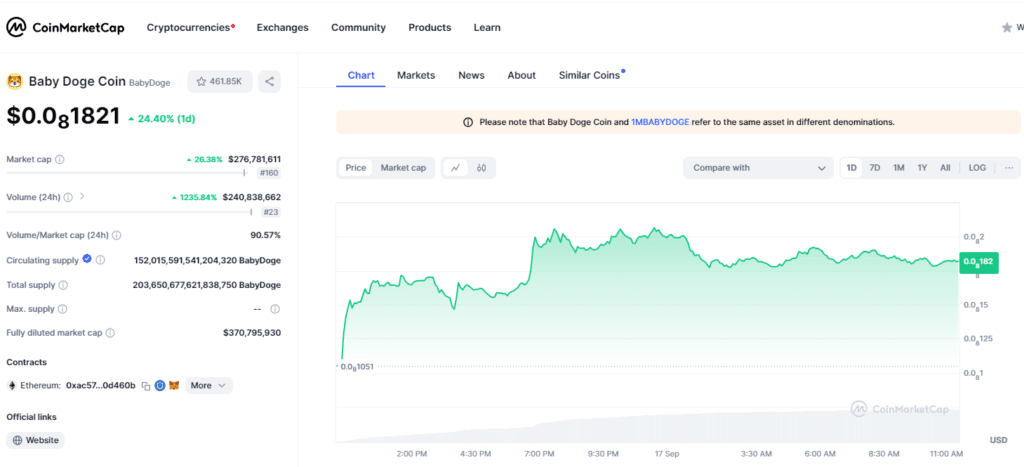Click the CoinMarketCap logo

tap(65, 27)
